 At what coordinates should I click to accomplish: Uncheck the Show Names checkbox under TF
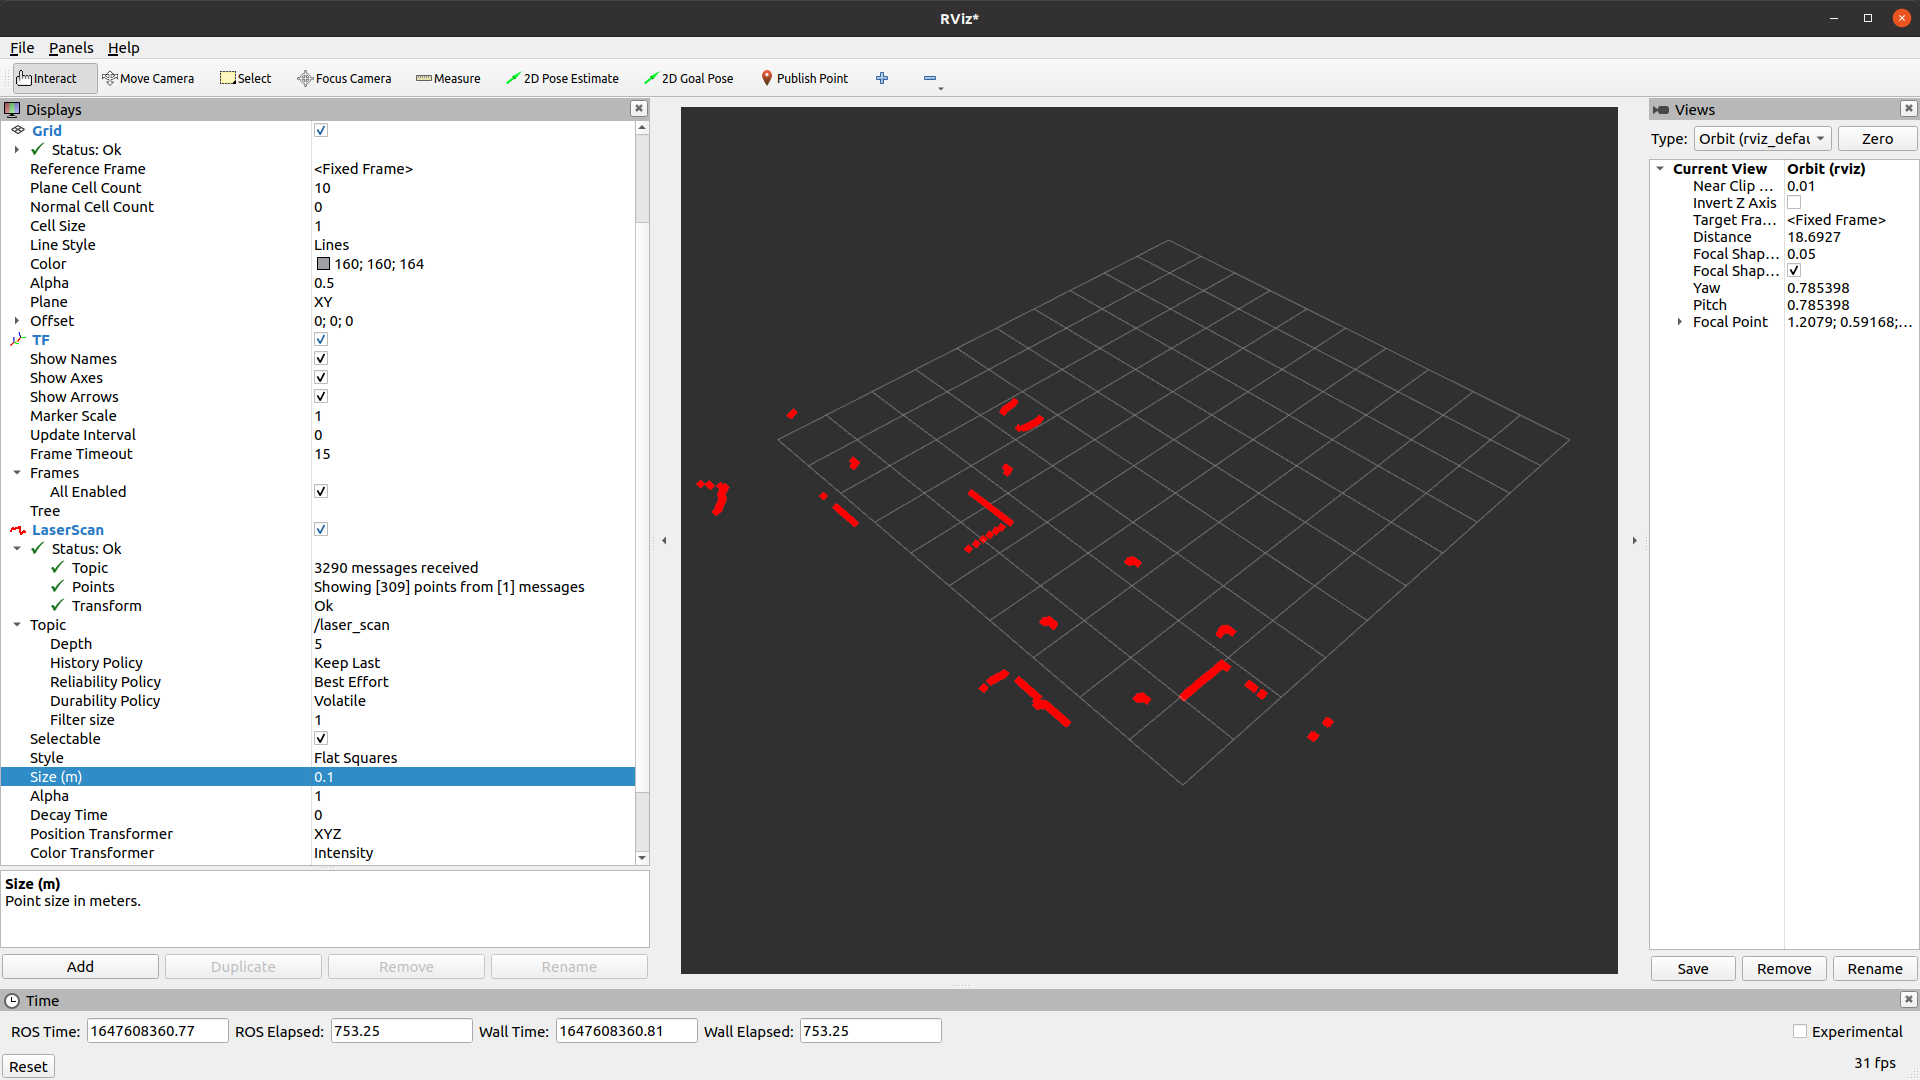pos(321,358)
